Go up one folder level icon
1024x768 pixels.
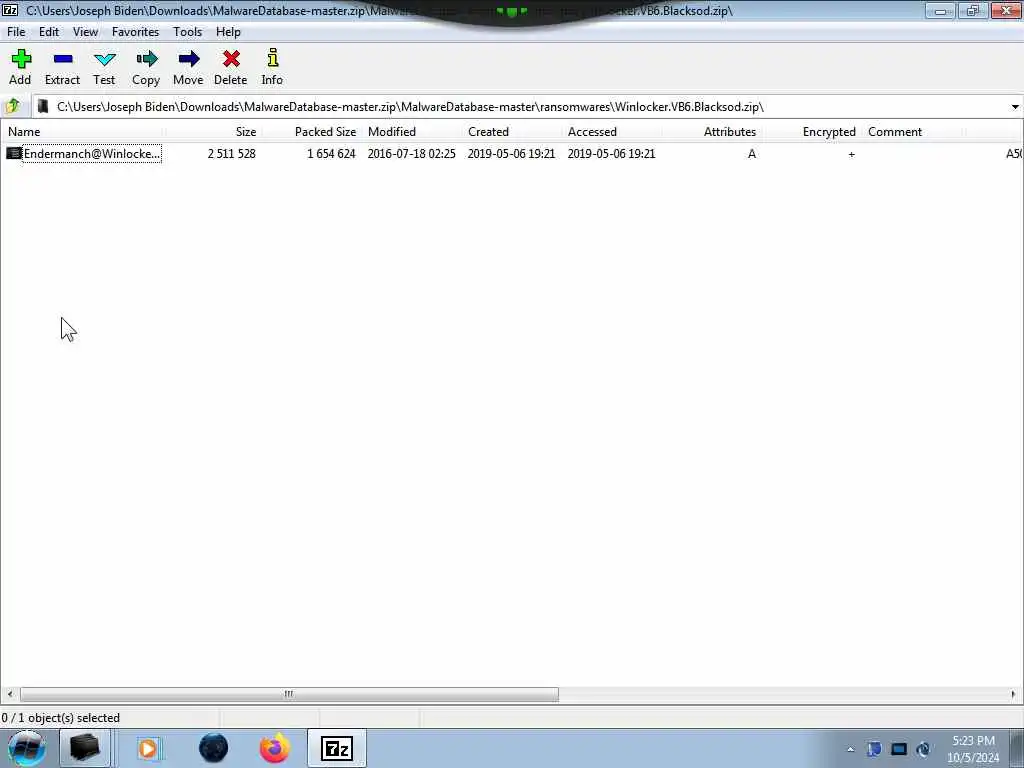(x=13, y=106)
